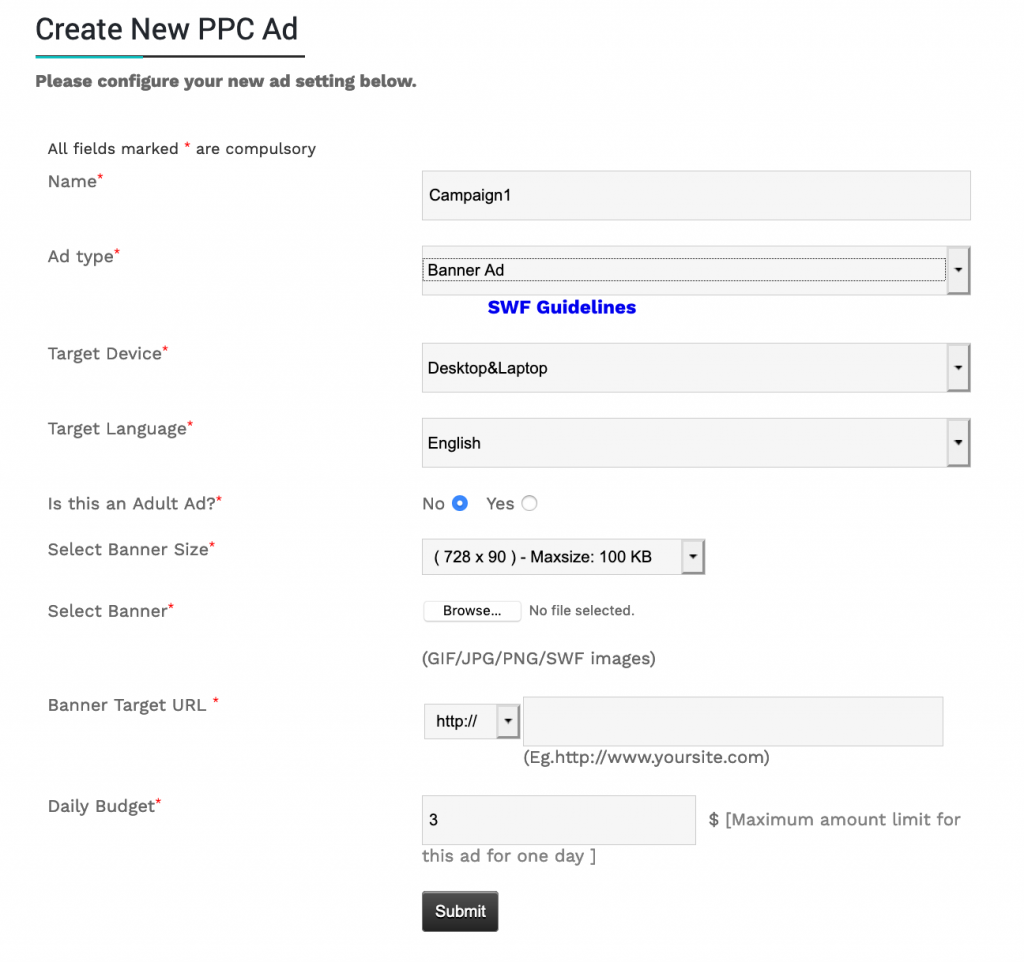Click the 'Ad type' label
The width and height of the screenshot is (1024, 962).
tap(84, 256)
